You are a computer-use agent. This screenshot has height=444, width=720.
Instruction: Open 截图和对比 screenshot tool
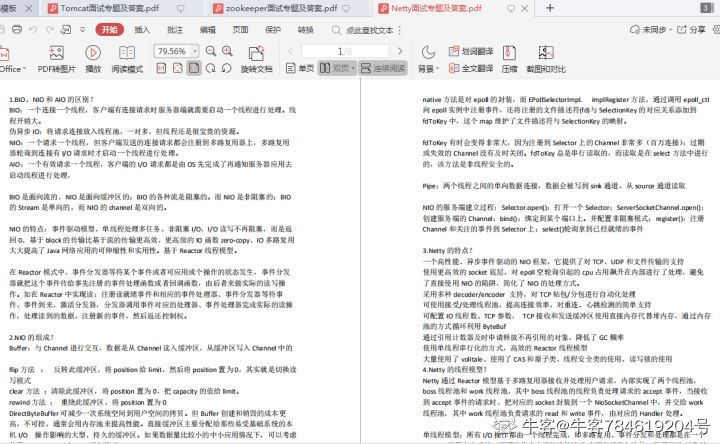[x=546, y=59]
